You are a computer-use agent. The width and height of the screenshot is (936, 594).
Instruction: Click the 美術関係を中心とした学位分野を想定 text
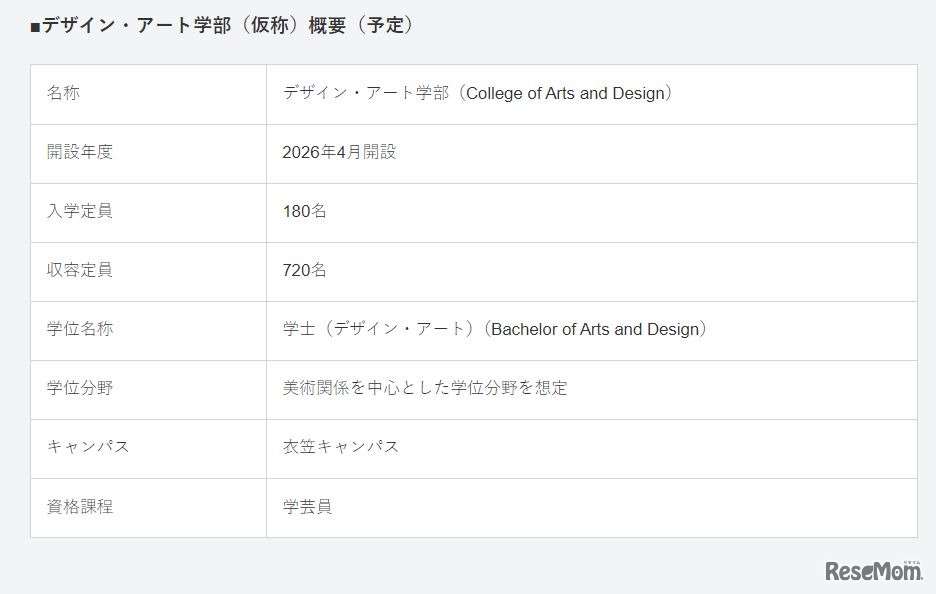point(425,389)
